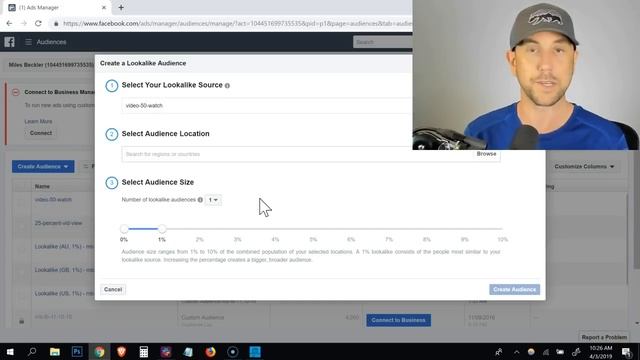The width and height of the screenshot is (640, 360).
Task: Click the Create Audience dialog button
Action: [x=514, y=289]
